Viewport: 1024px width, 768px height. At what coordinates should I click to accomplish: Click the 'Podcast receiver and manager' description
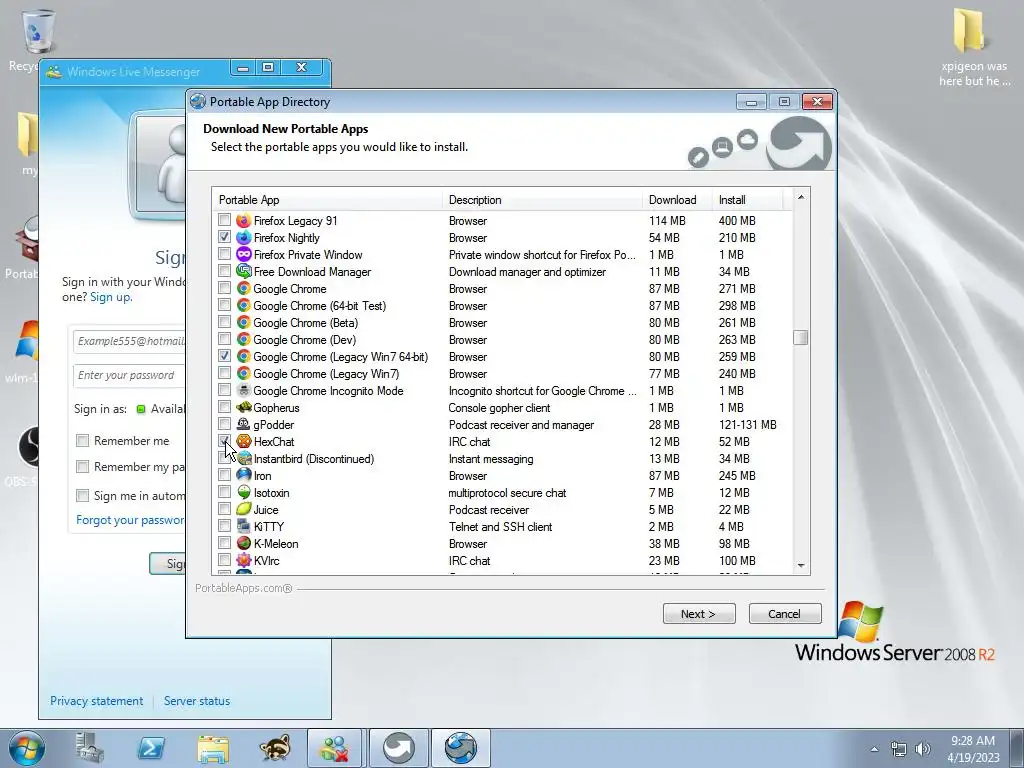point(521,424)
